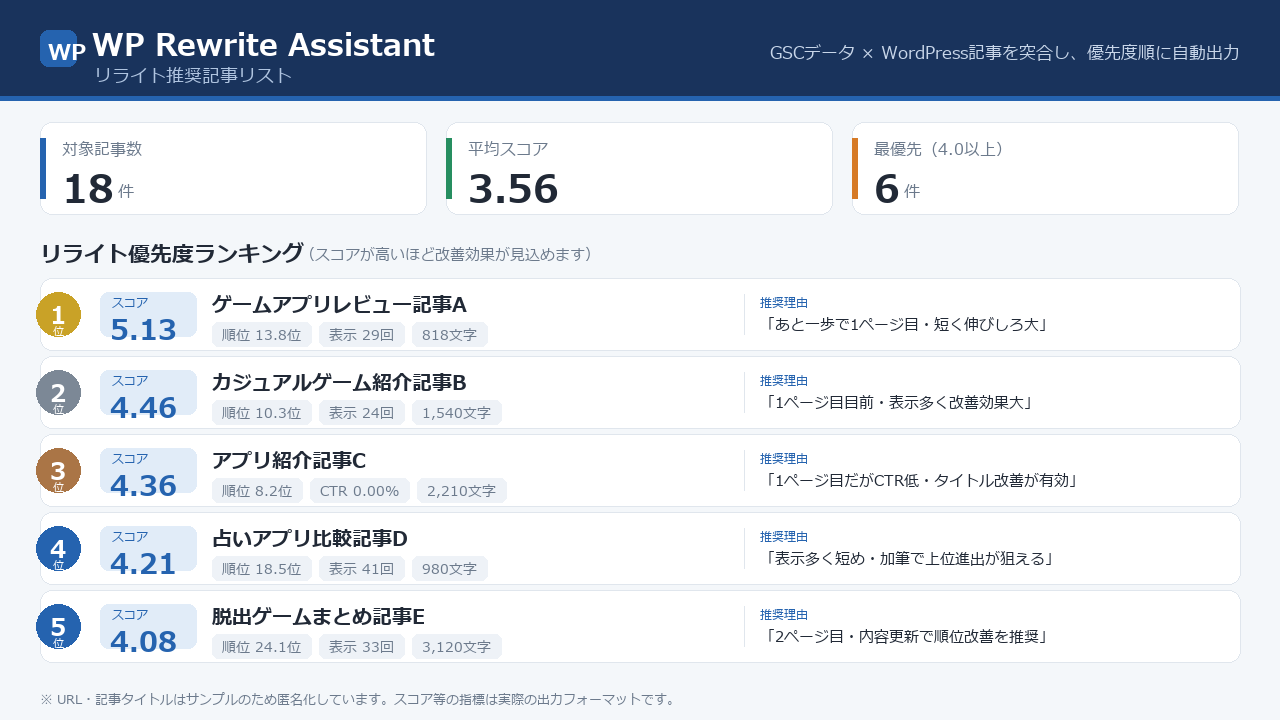Image resolution: width=1280 pixels, height=720 pixels.
Task: Click the 3,120文字 tag
Action: [x=457, y=647]
